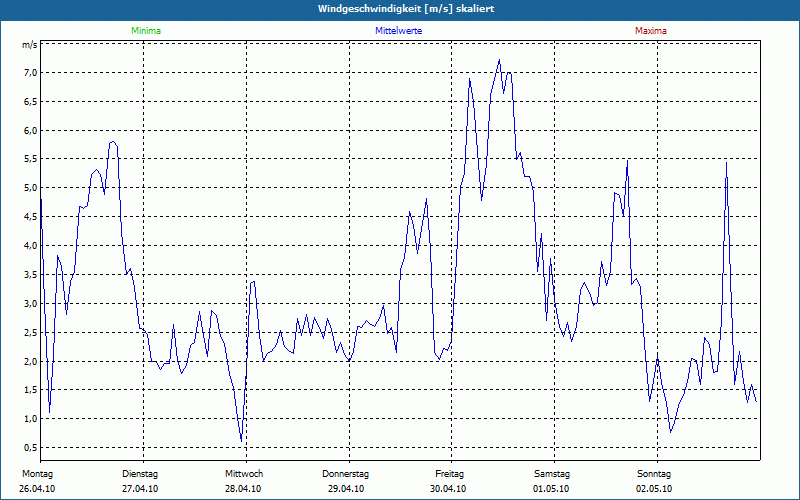Click the highest wind peak on Freitag
The width and height of the screenshot is (800, 500).
[x=499, y=60]
